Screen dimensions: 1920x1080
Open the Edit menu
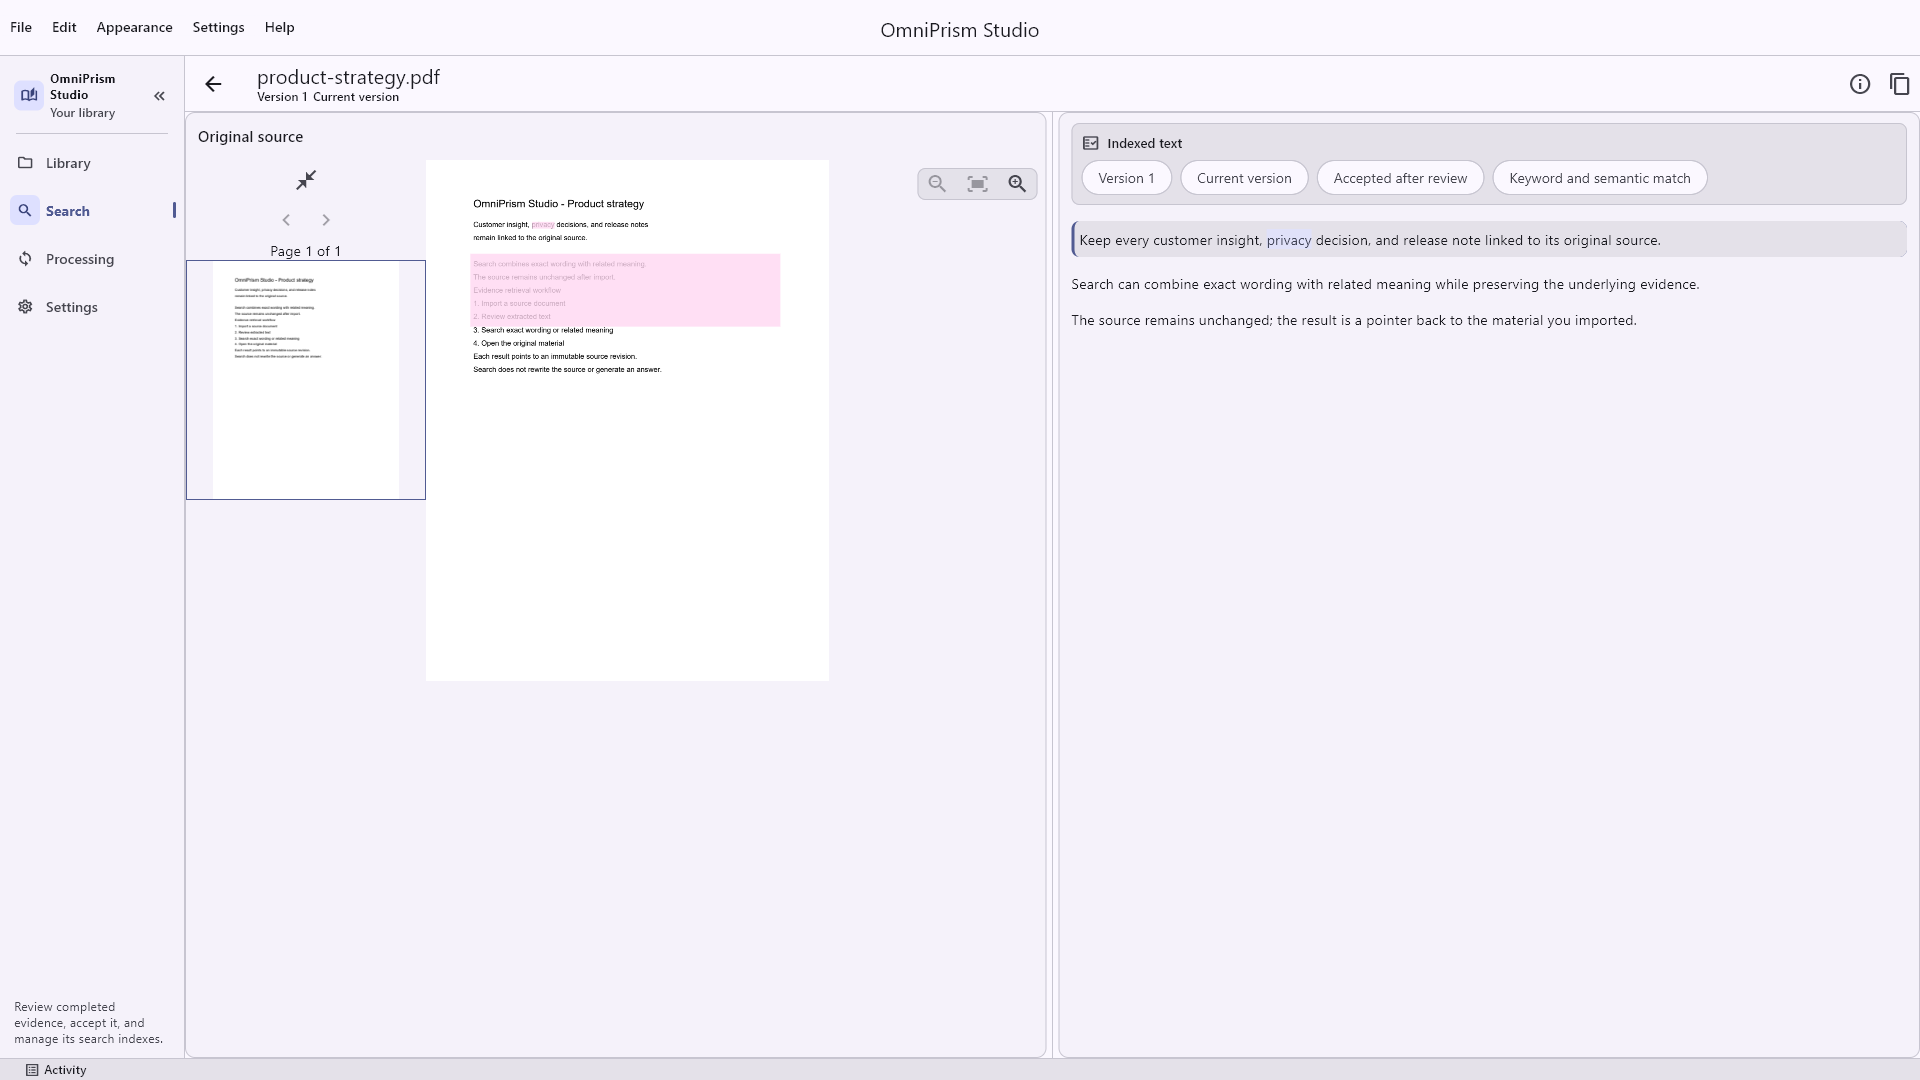(x=64, y=27)
